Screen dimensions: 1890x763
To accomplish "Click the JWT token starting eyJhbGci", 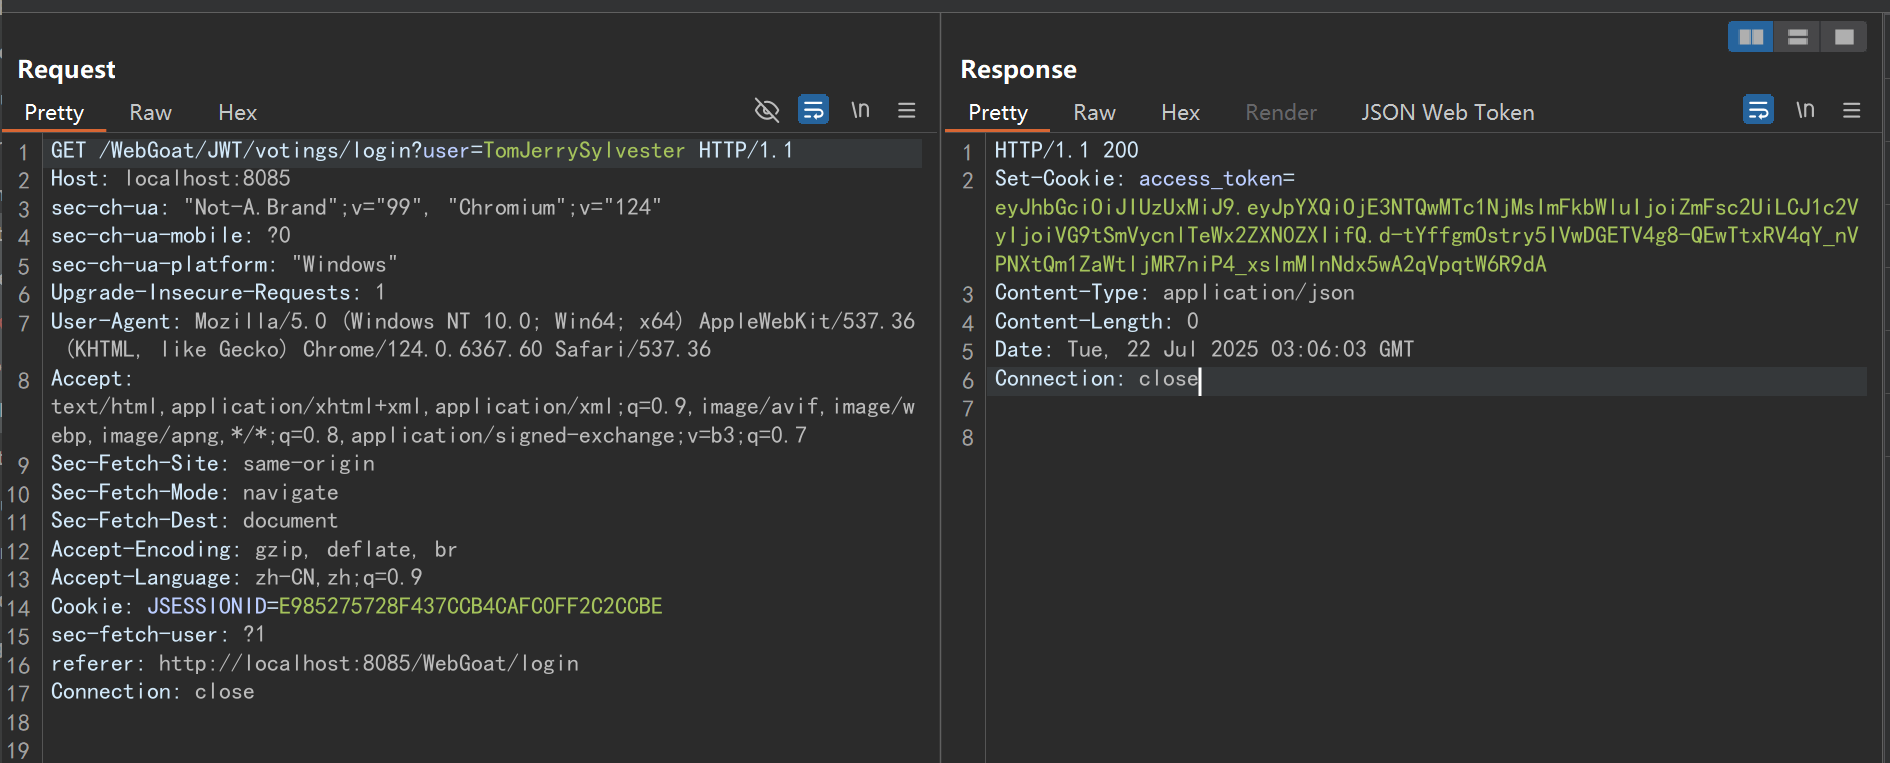I will 1427,235.
